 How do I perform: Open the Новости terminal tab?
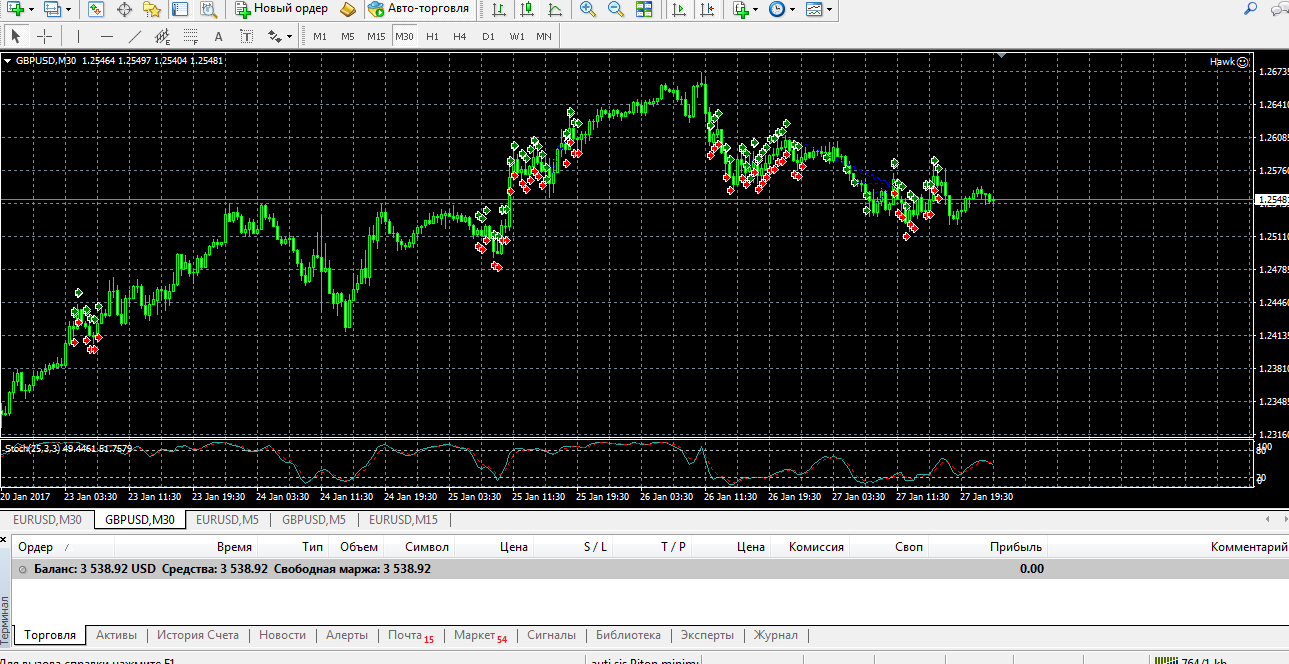click(283, 635)
